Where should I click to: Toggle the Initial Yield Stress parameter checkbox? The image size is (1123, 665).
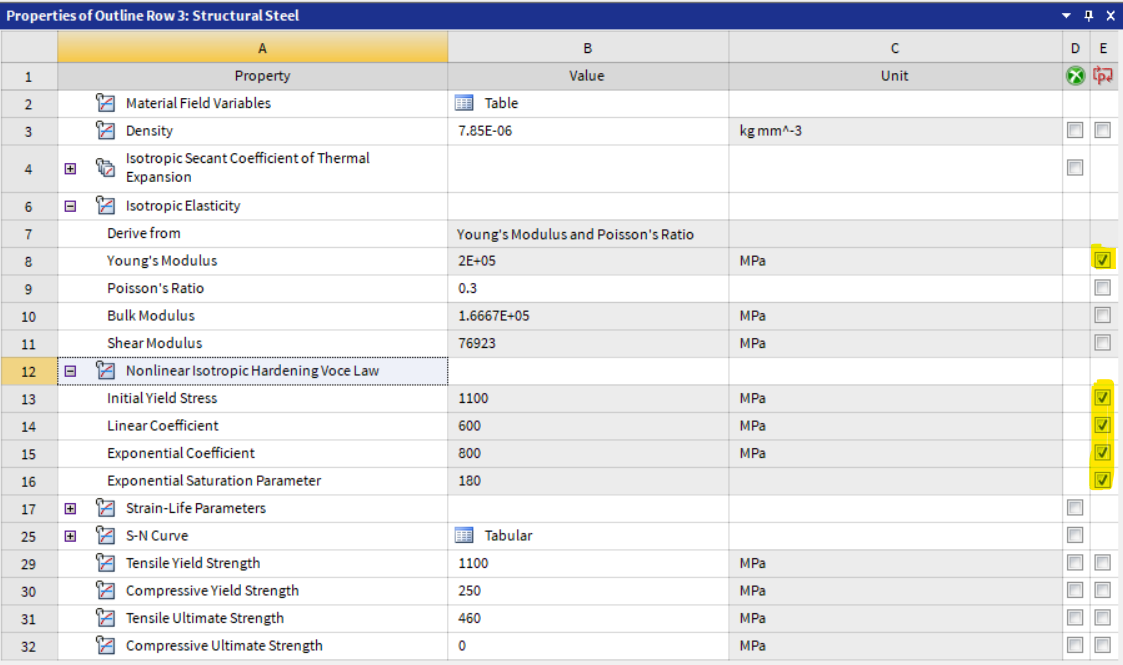(1101, 397)
